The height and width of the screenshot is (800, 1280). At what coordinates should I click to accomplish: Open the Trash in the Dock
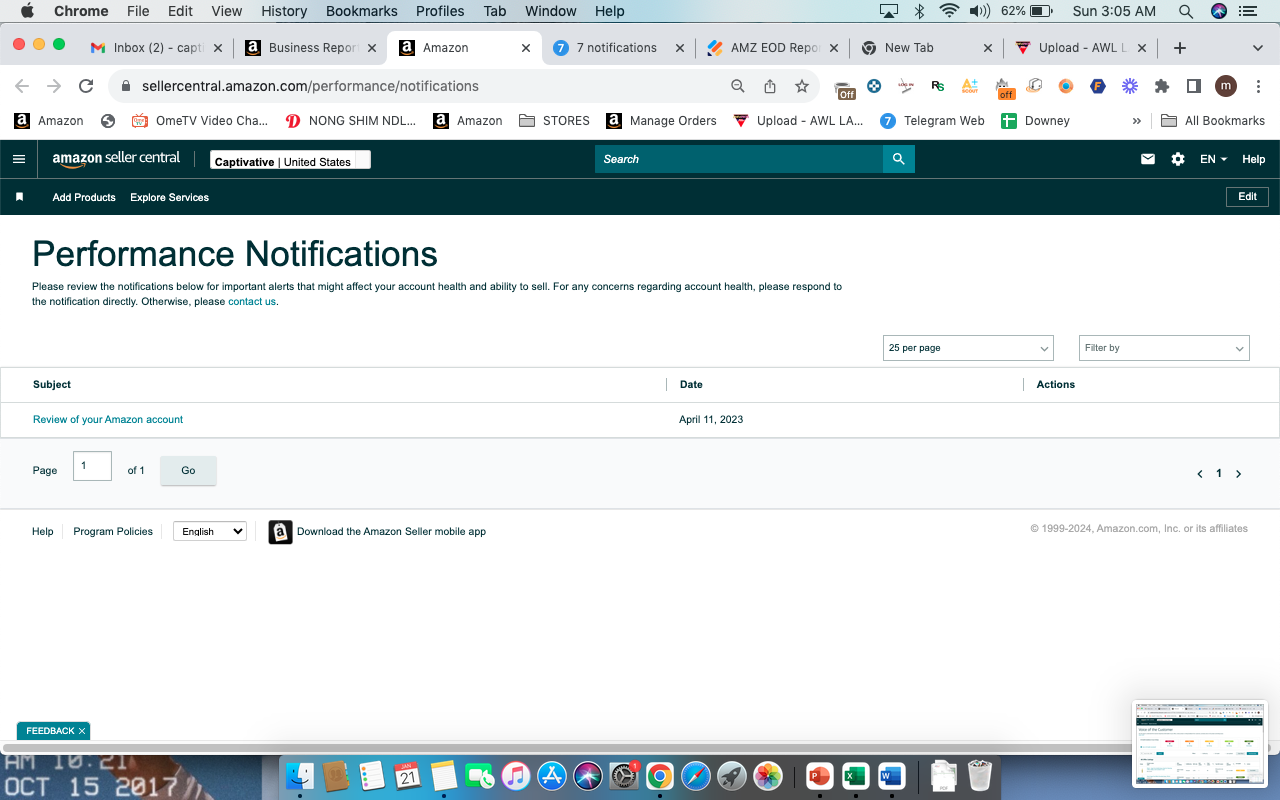[980, 775]
